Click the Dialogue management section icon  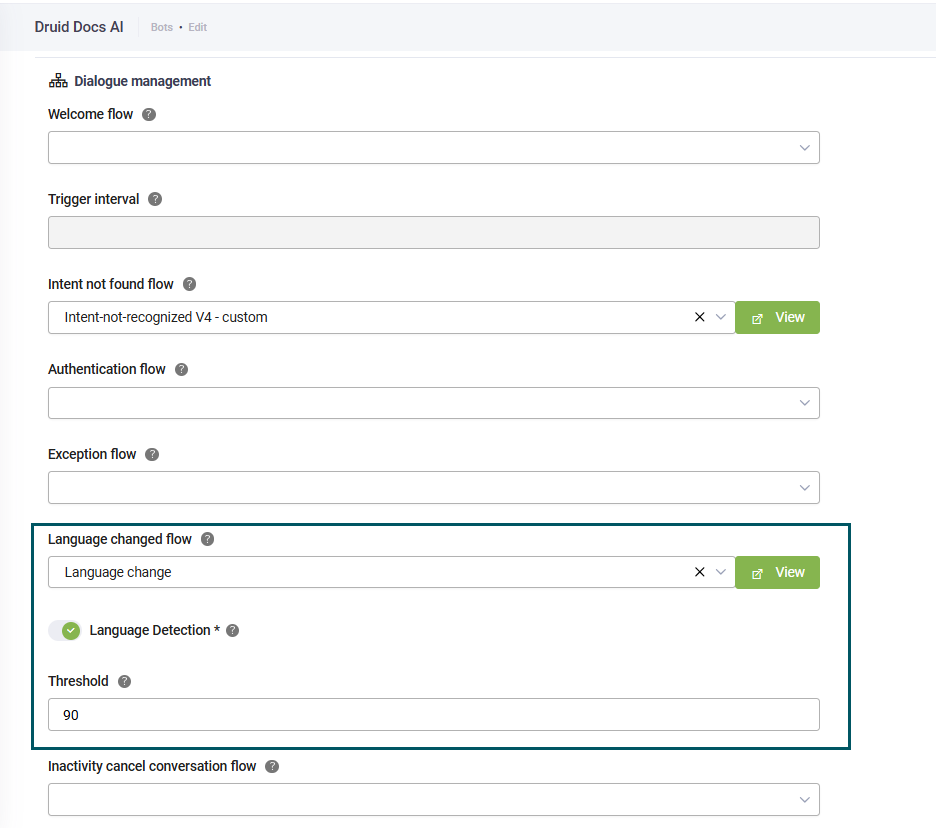click(x=58, y=80)
